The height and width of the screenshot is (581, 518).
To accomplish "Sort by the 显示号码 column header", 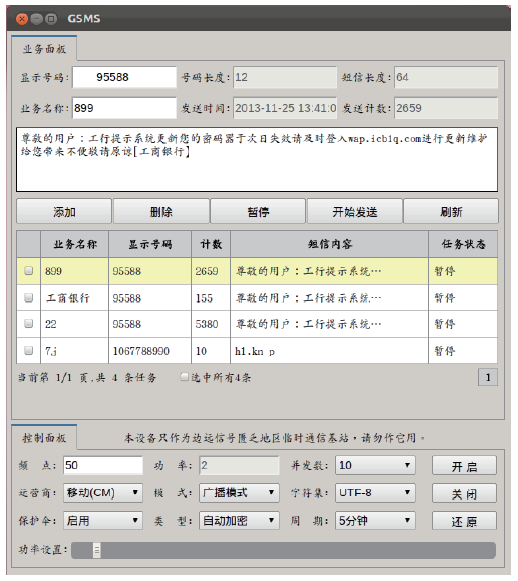I will 150,244.
